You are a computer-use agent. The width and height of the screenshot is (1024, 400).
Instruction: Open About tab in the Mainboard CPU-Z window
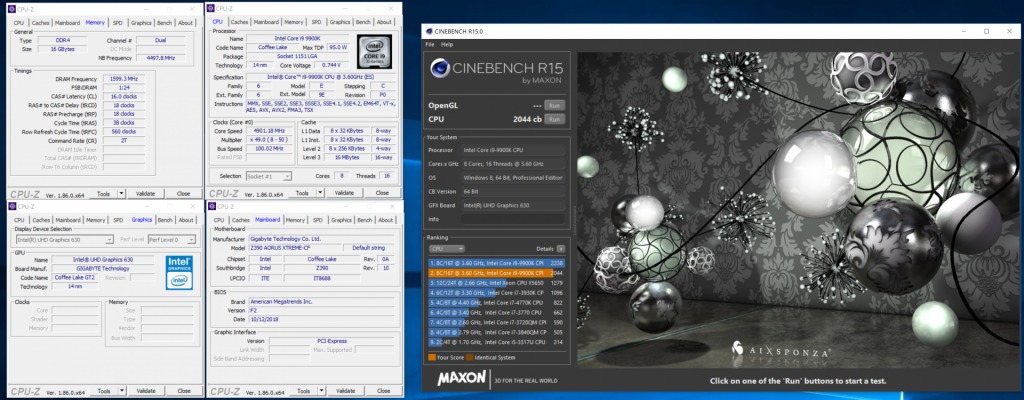pos(385,220)
